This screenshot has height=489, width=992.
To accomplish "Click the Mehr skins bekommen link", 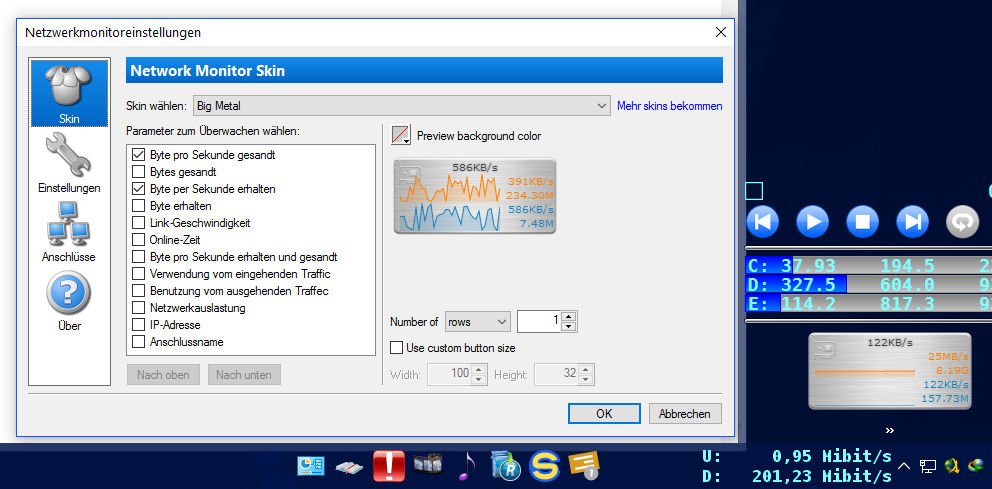I will 669,106.
